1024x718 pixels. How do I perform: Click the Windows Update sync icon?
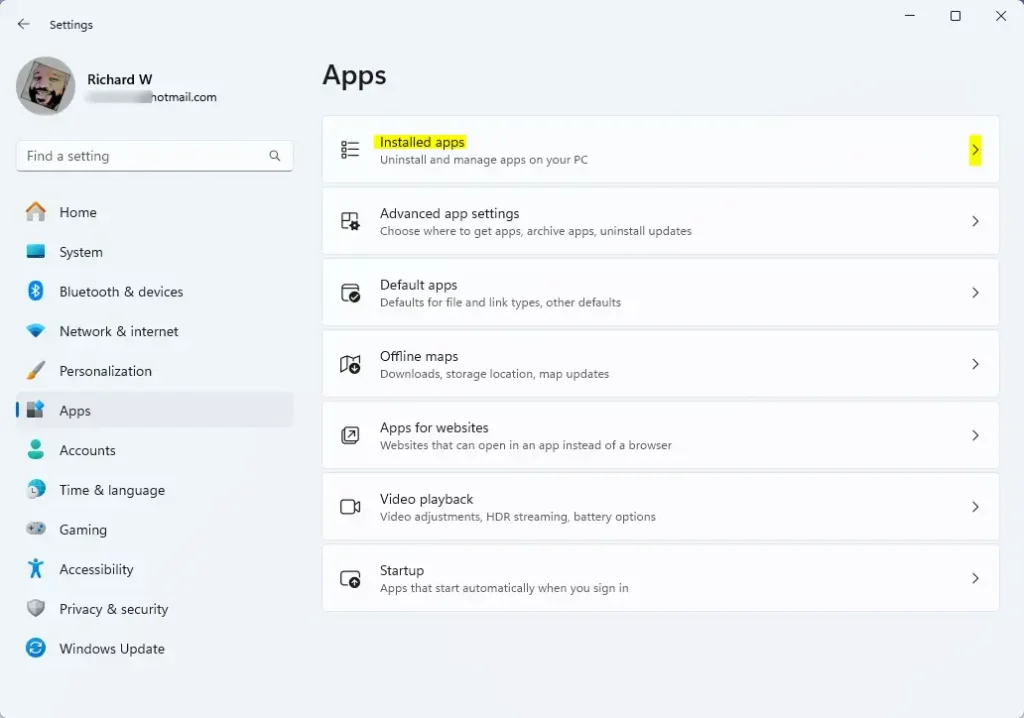coord(36,648)
